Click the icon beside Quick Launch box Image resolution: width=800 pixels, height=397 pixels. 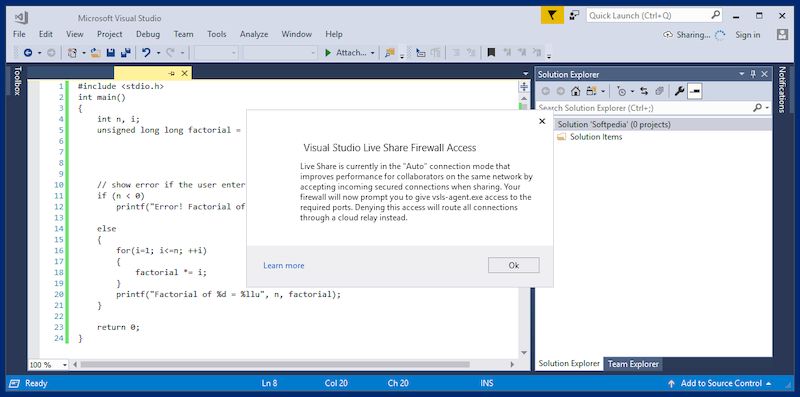[574, 15]
